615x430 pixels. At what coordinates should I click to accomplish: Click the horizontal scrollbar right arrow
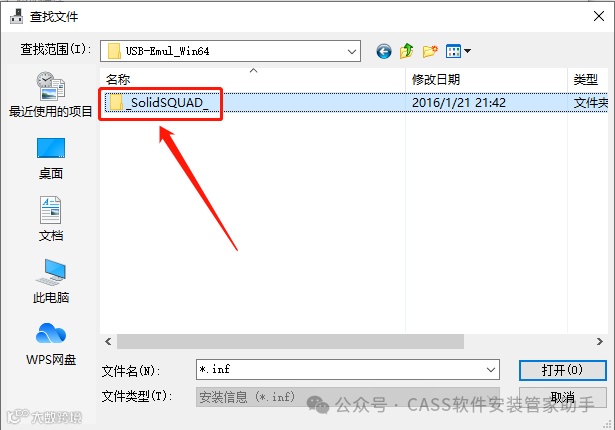click(x=599, y=341)
